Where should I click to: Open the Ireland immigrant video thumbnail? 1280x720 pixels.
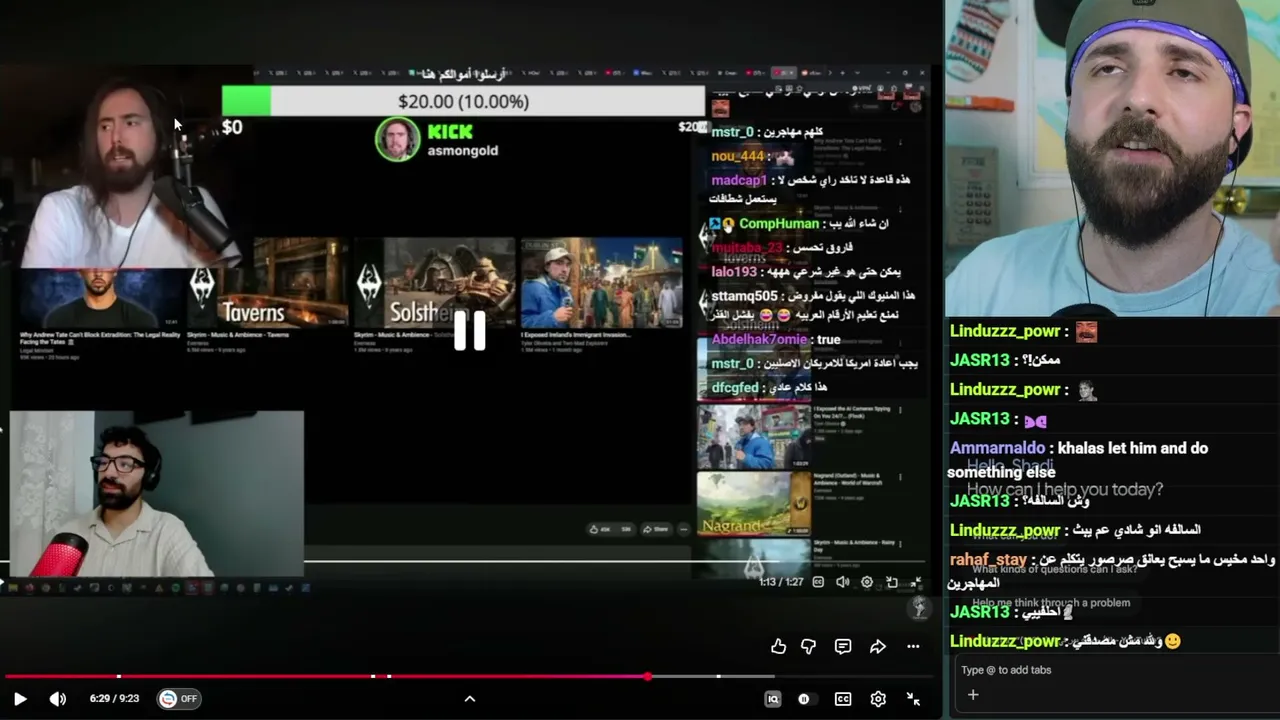pyautogui.click(x=602, y=283)
